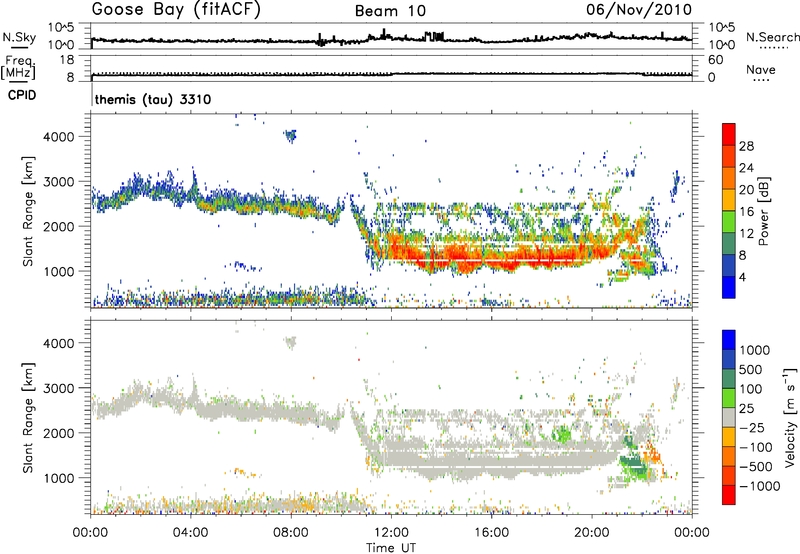This screenshot has height=554, width=800.
Task: Select the "Beam 10" heading
Action: (x=391, y=11)
